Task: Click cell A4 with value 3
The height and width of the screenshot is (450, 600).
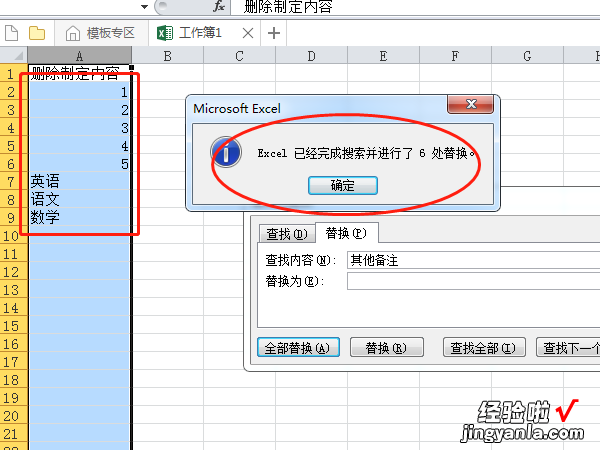Action: [x=80, y=128]
